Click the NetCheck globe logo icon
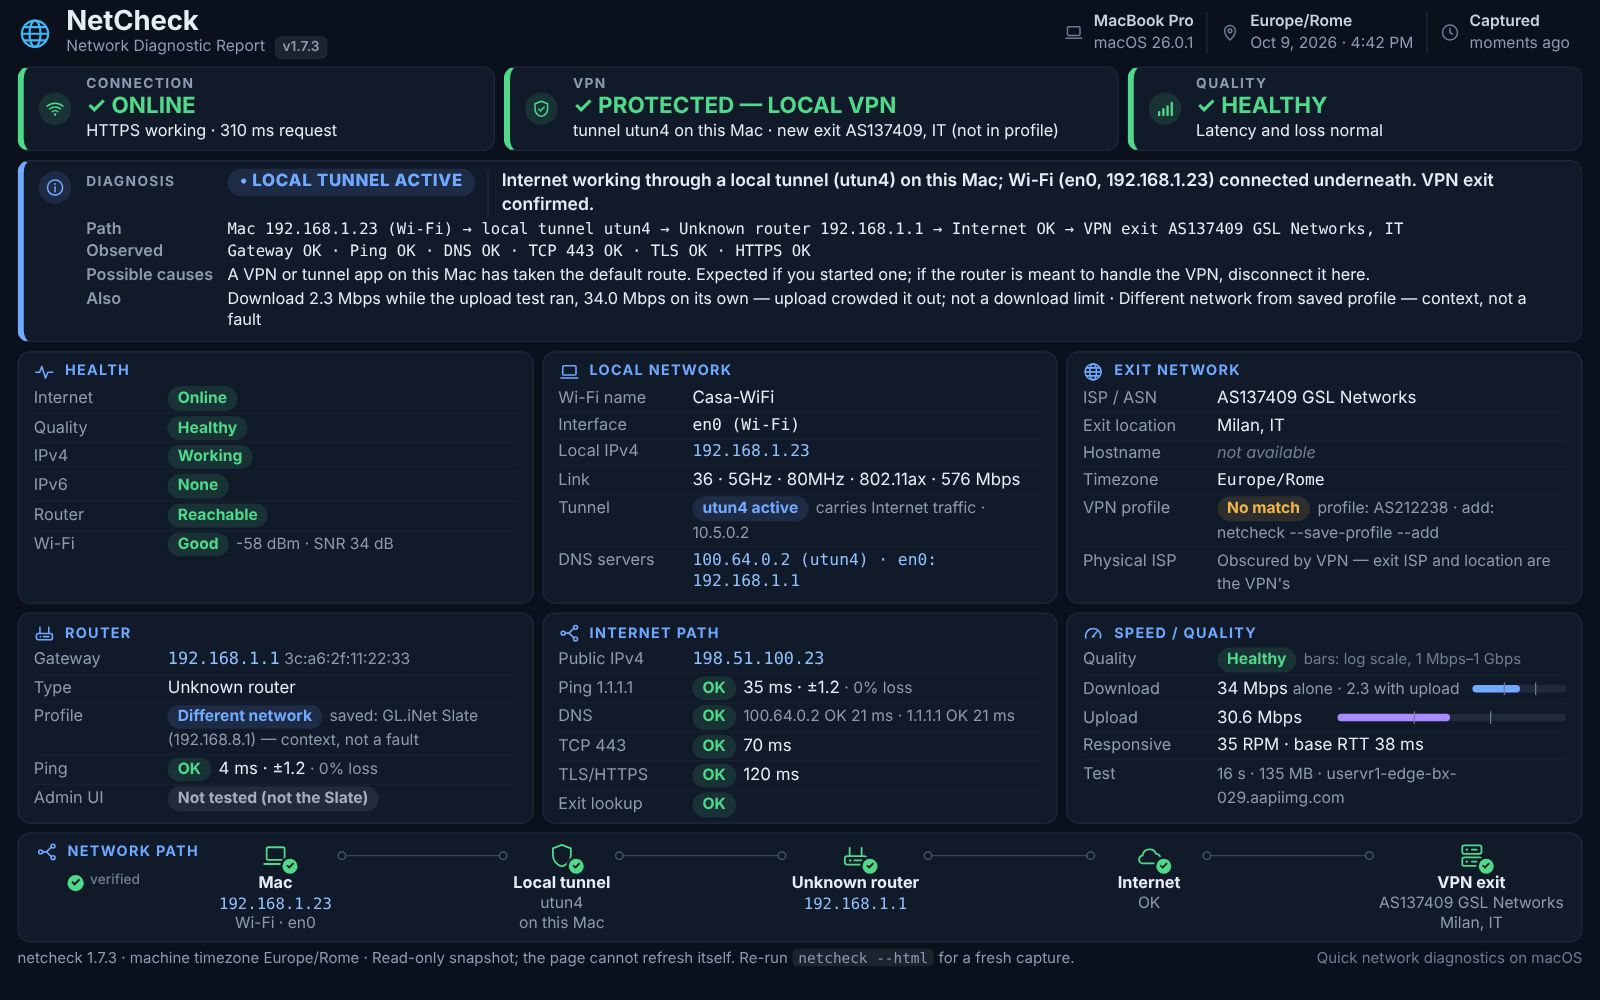1600x1000 pixels. (35, 33)
